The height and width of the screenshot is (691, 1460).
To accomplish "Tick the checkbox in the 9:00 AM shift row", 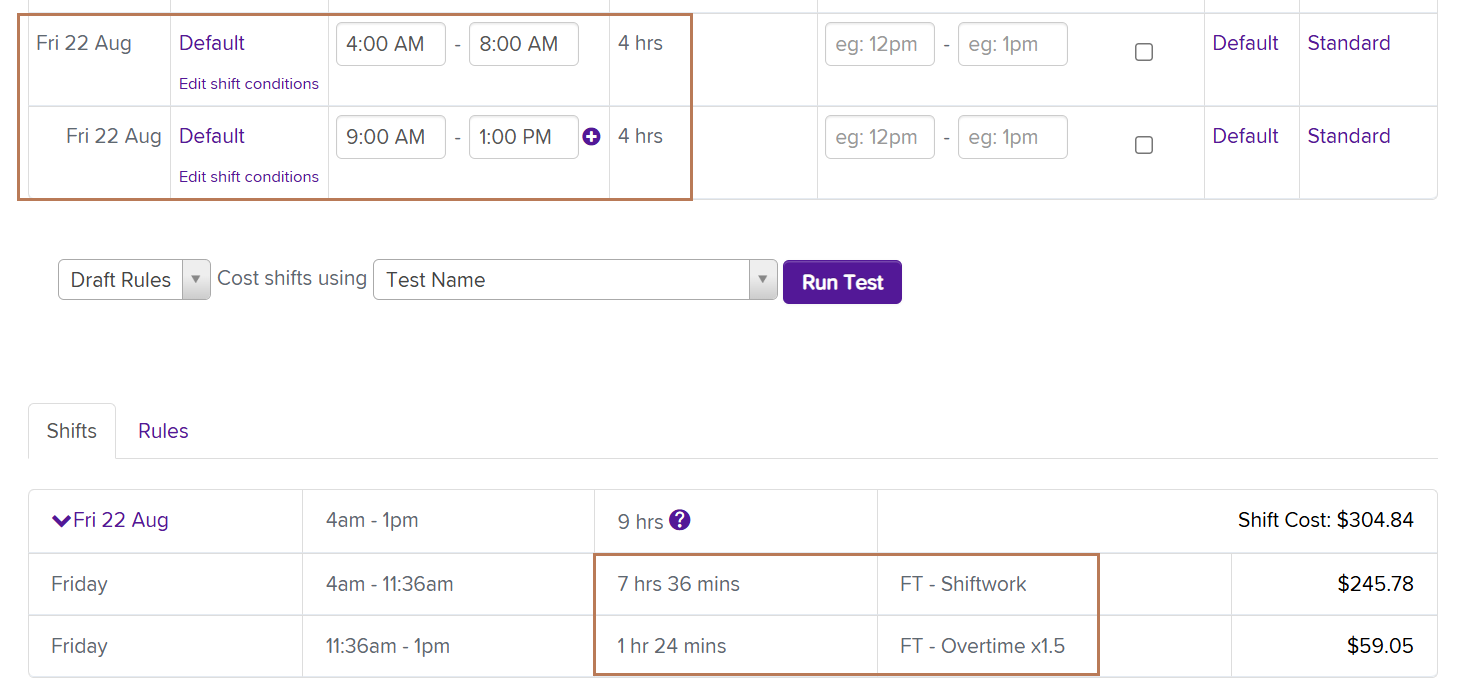I will click(1144, 145).
